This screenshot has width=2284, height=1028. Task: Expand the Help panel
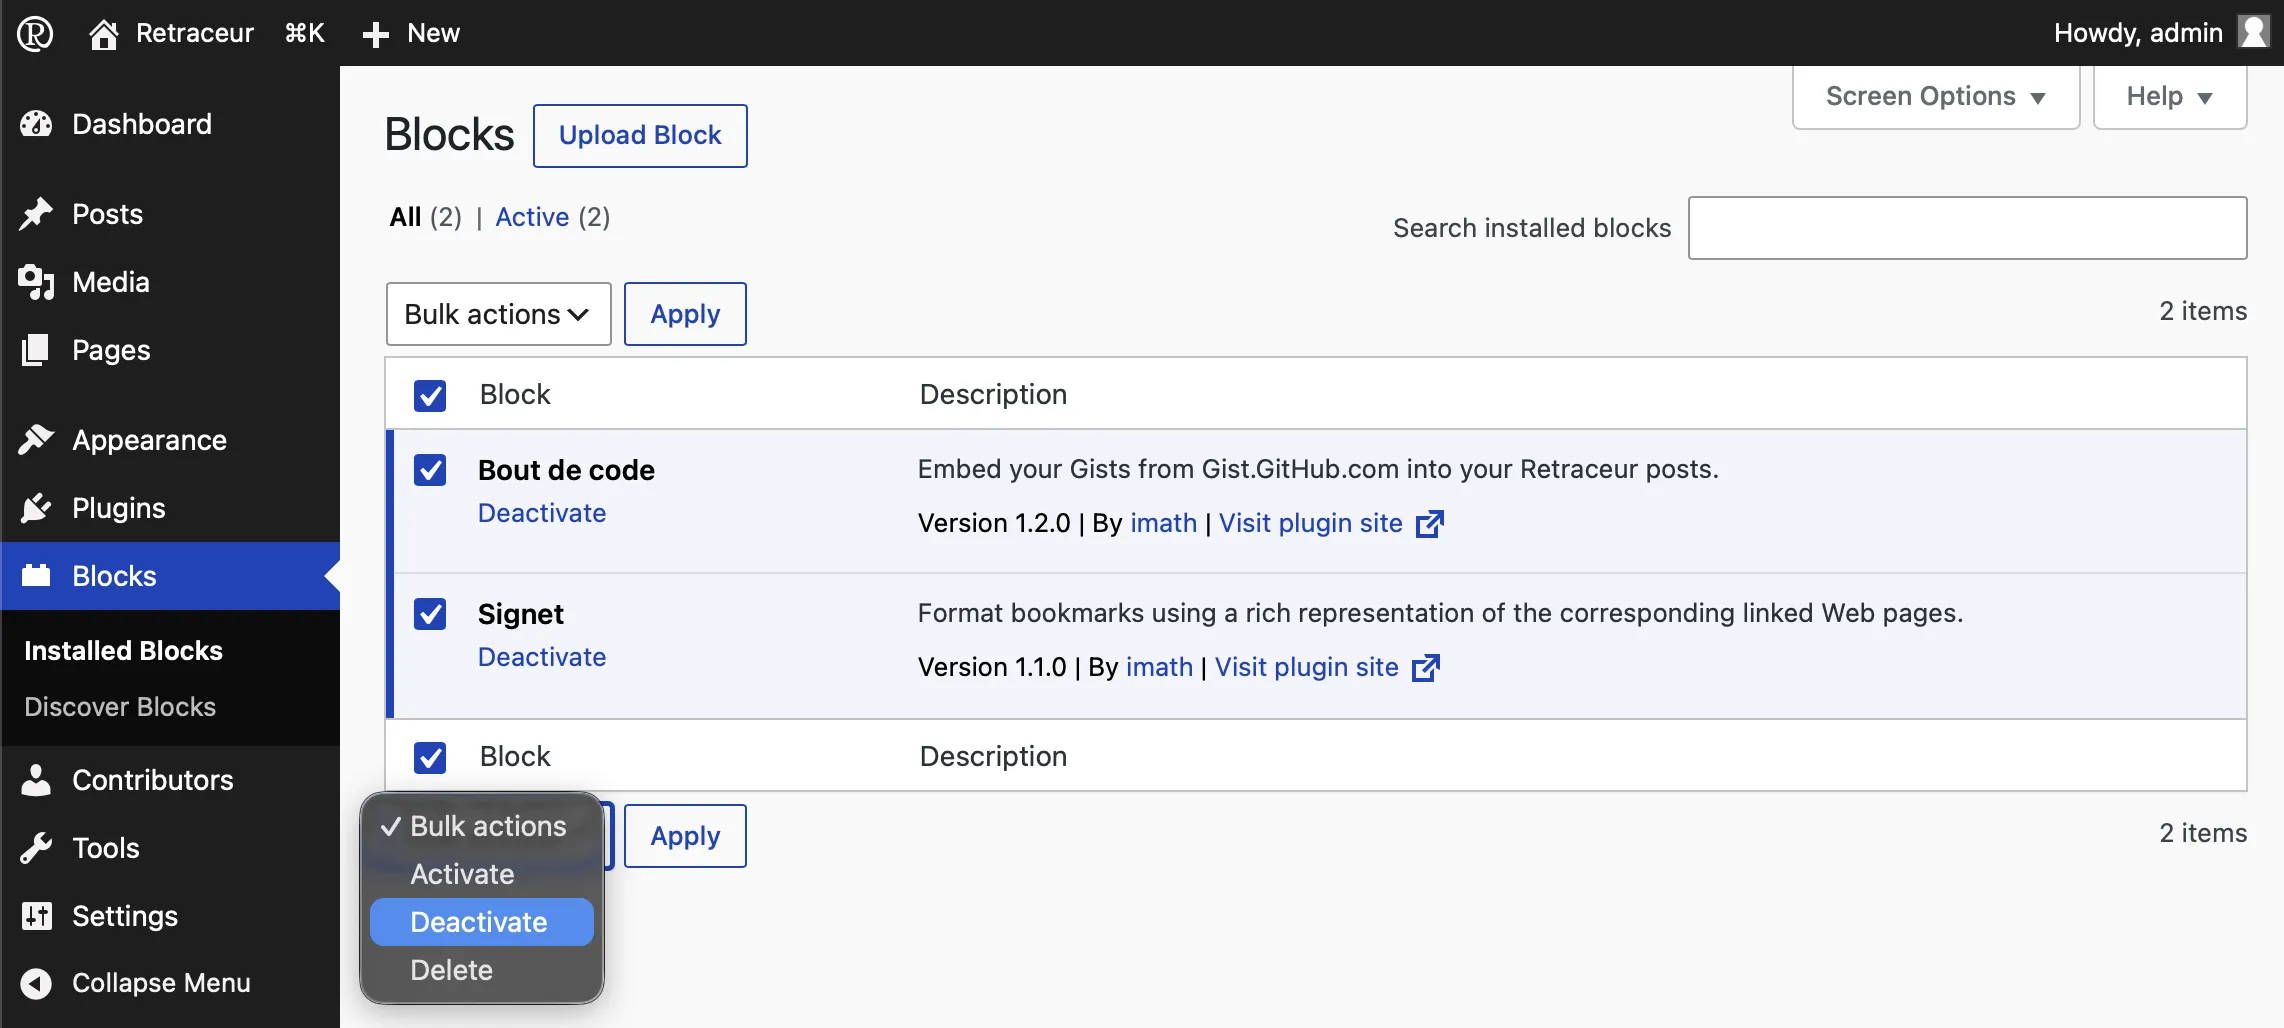click(2170, 96)
